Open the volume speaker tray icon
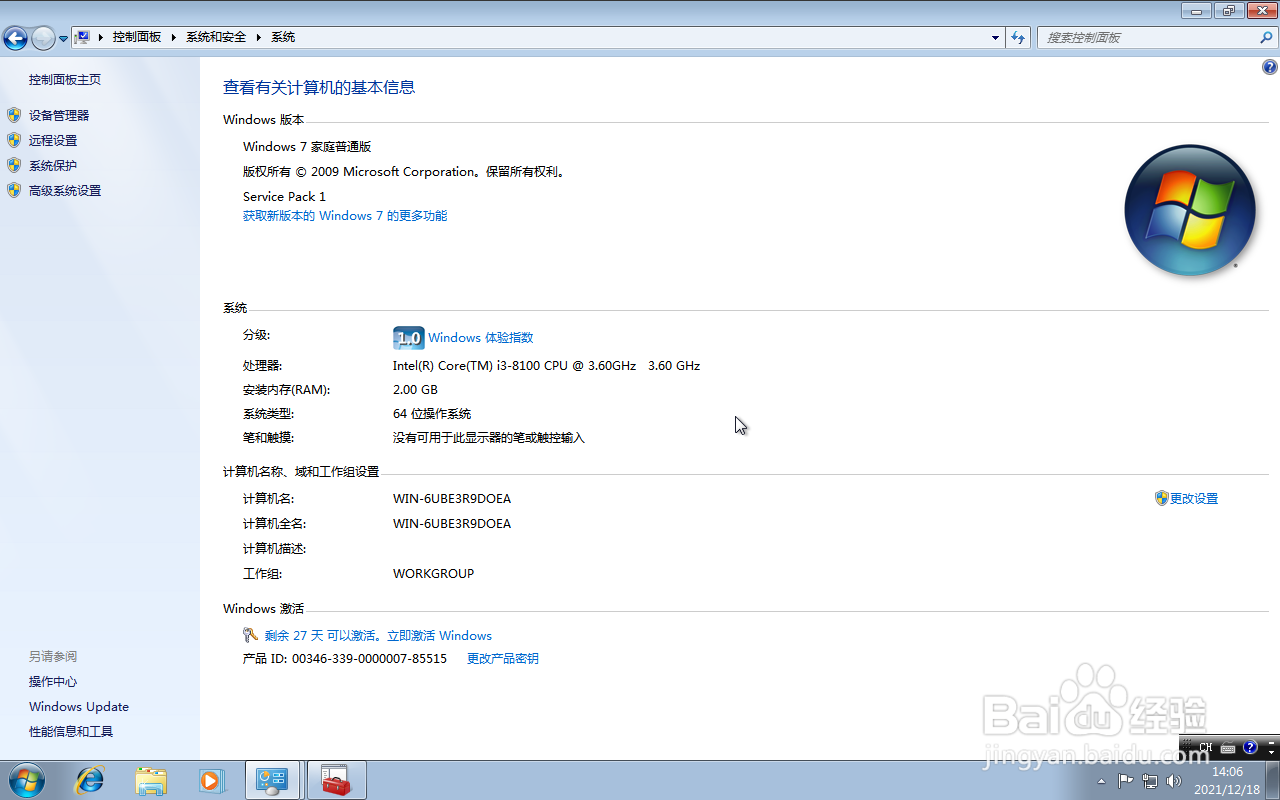Screen dimensions: 1280x800 pos(1174,781)
